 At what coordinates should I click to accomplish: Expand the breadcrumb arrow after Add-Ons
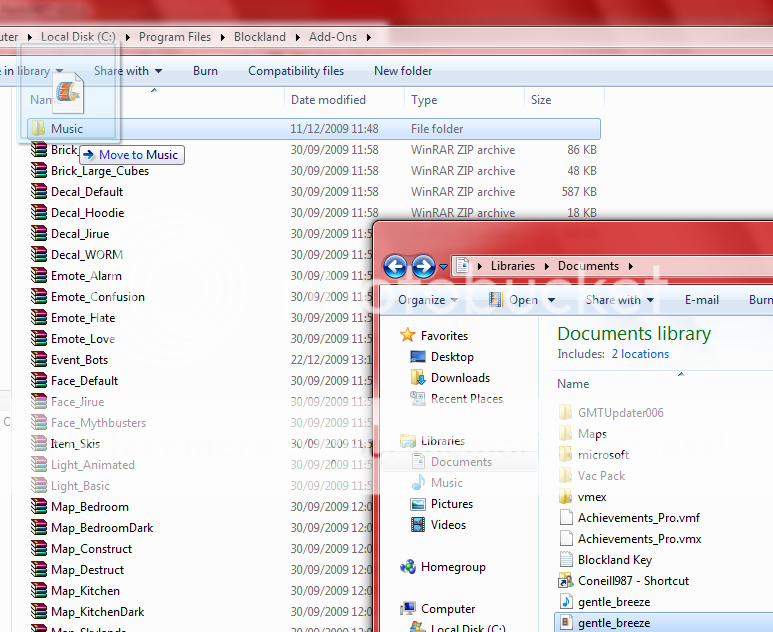tap(369, 37)
